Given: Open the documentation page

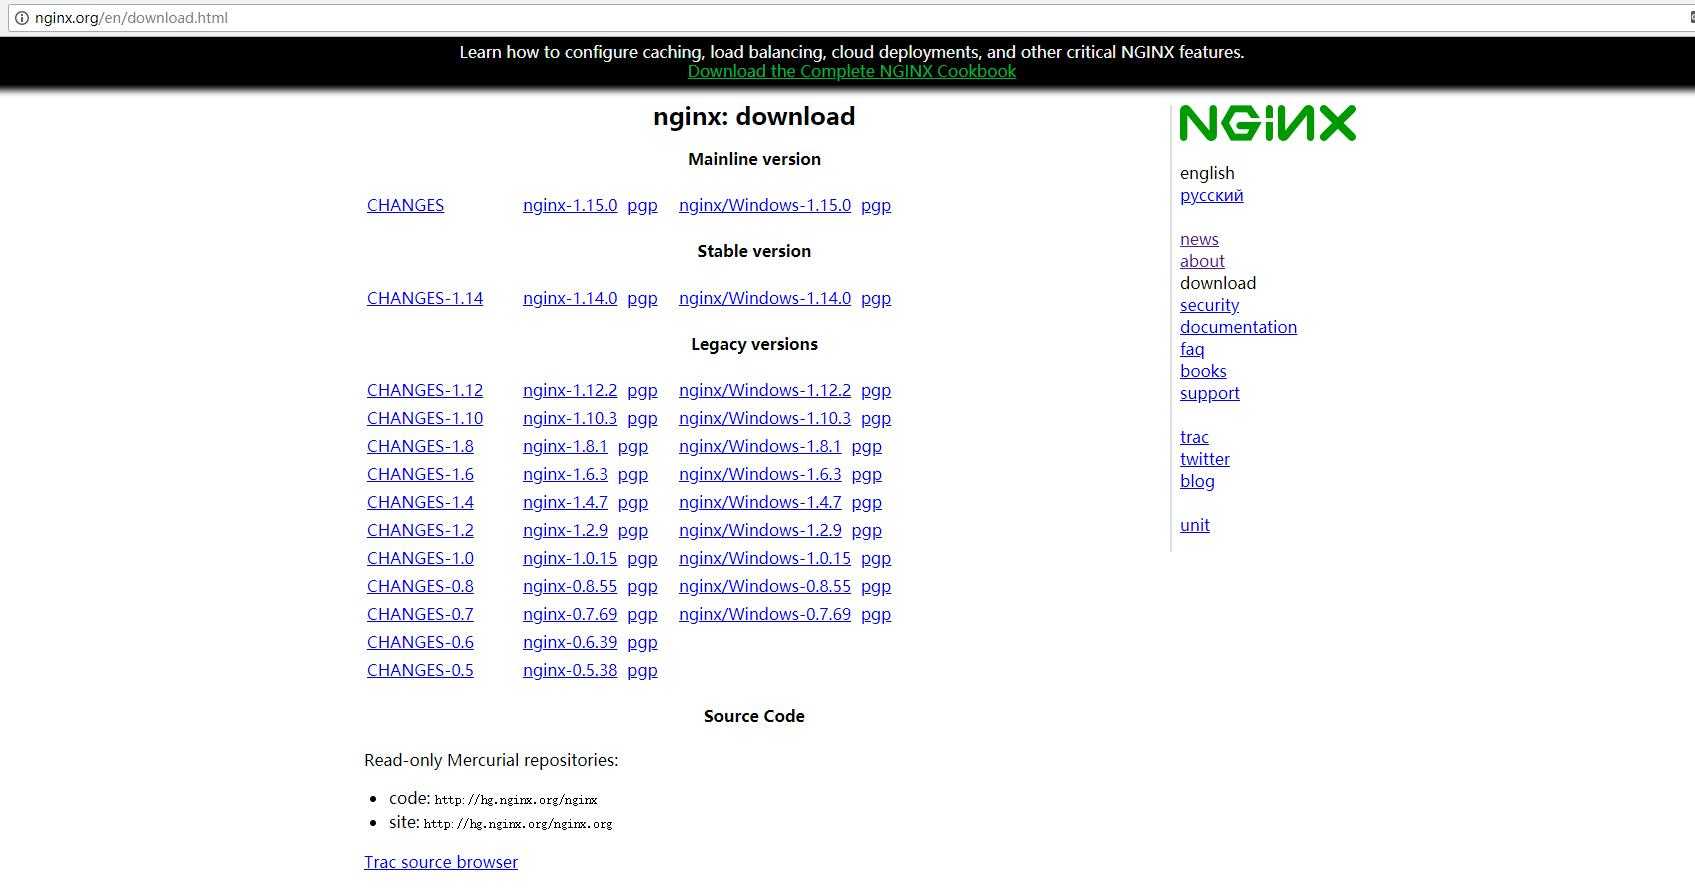Looking at the screenshot, I should coord(1238,327).
